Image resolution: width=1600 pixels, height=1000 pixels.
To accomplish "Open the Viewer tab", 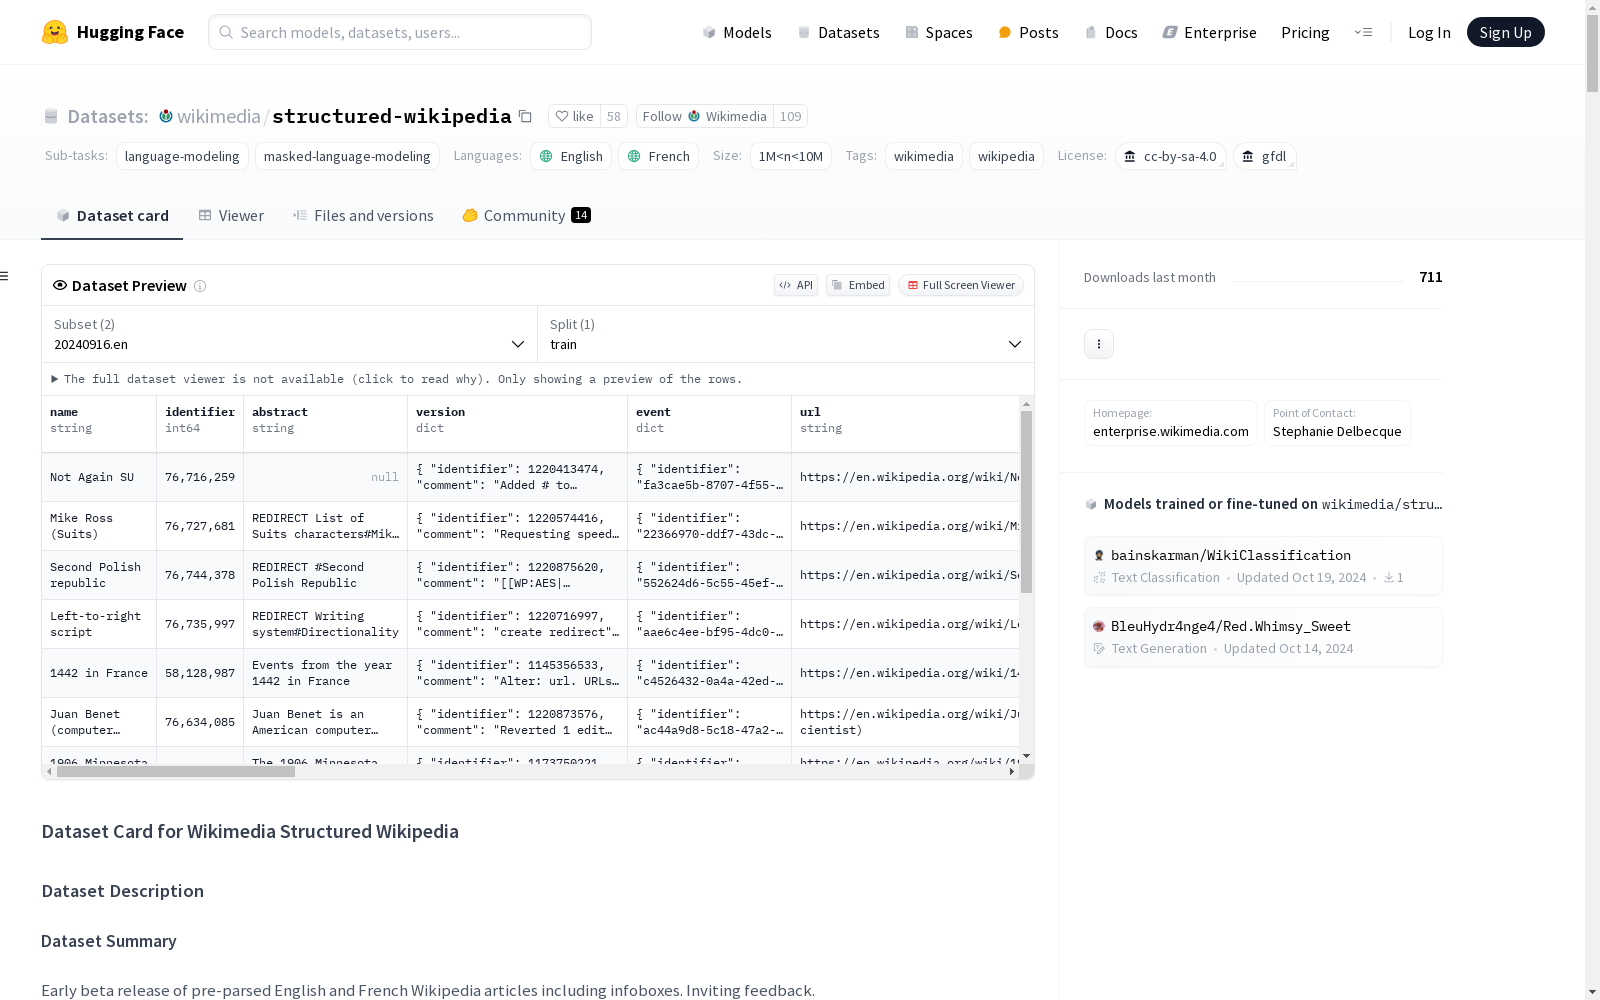I will tap(231, 215).
